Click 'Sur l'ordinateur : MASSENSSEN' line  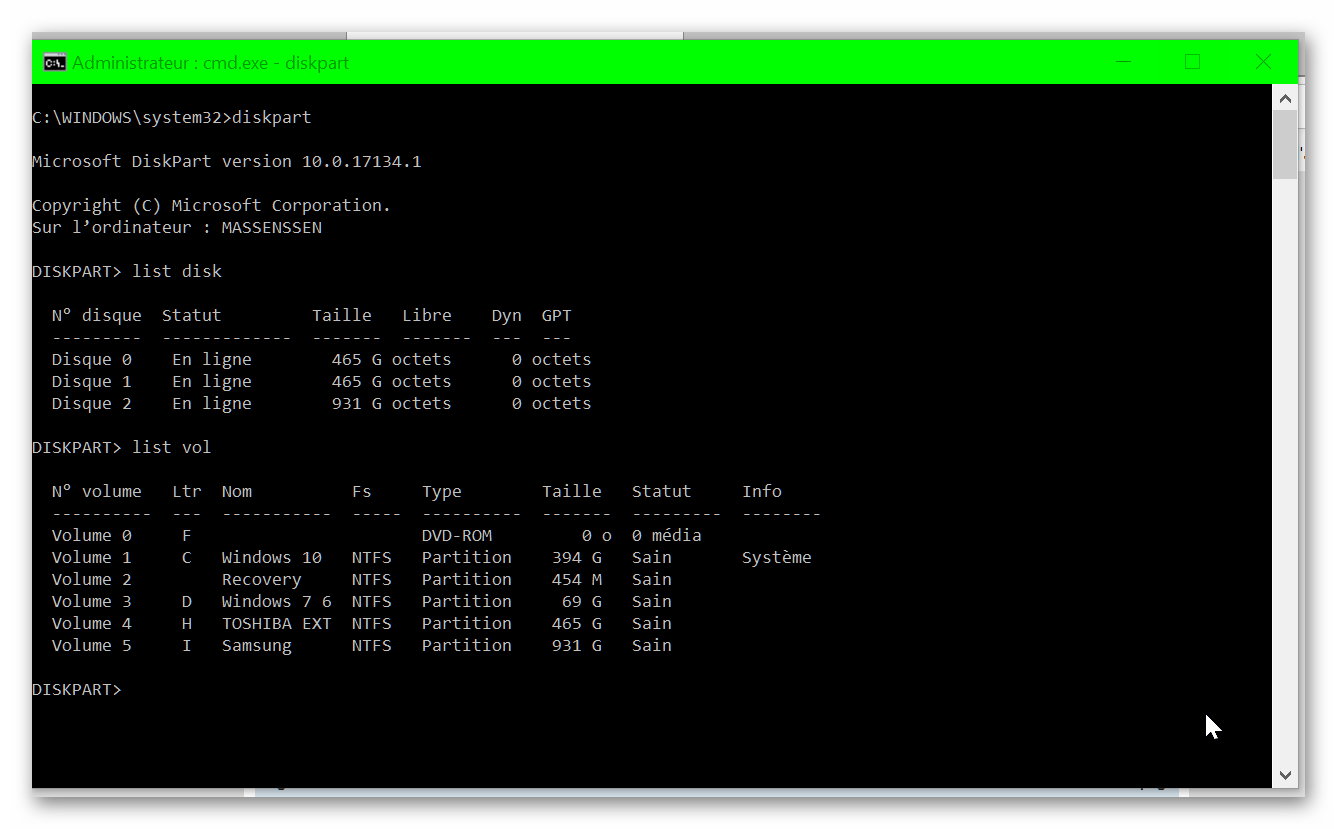tap(177, 228)
